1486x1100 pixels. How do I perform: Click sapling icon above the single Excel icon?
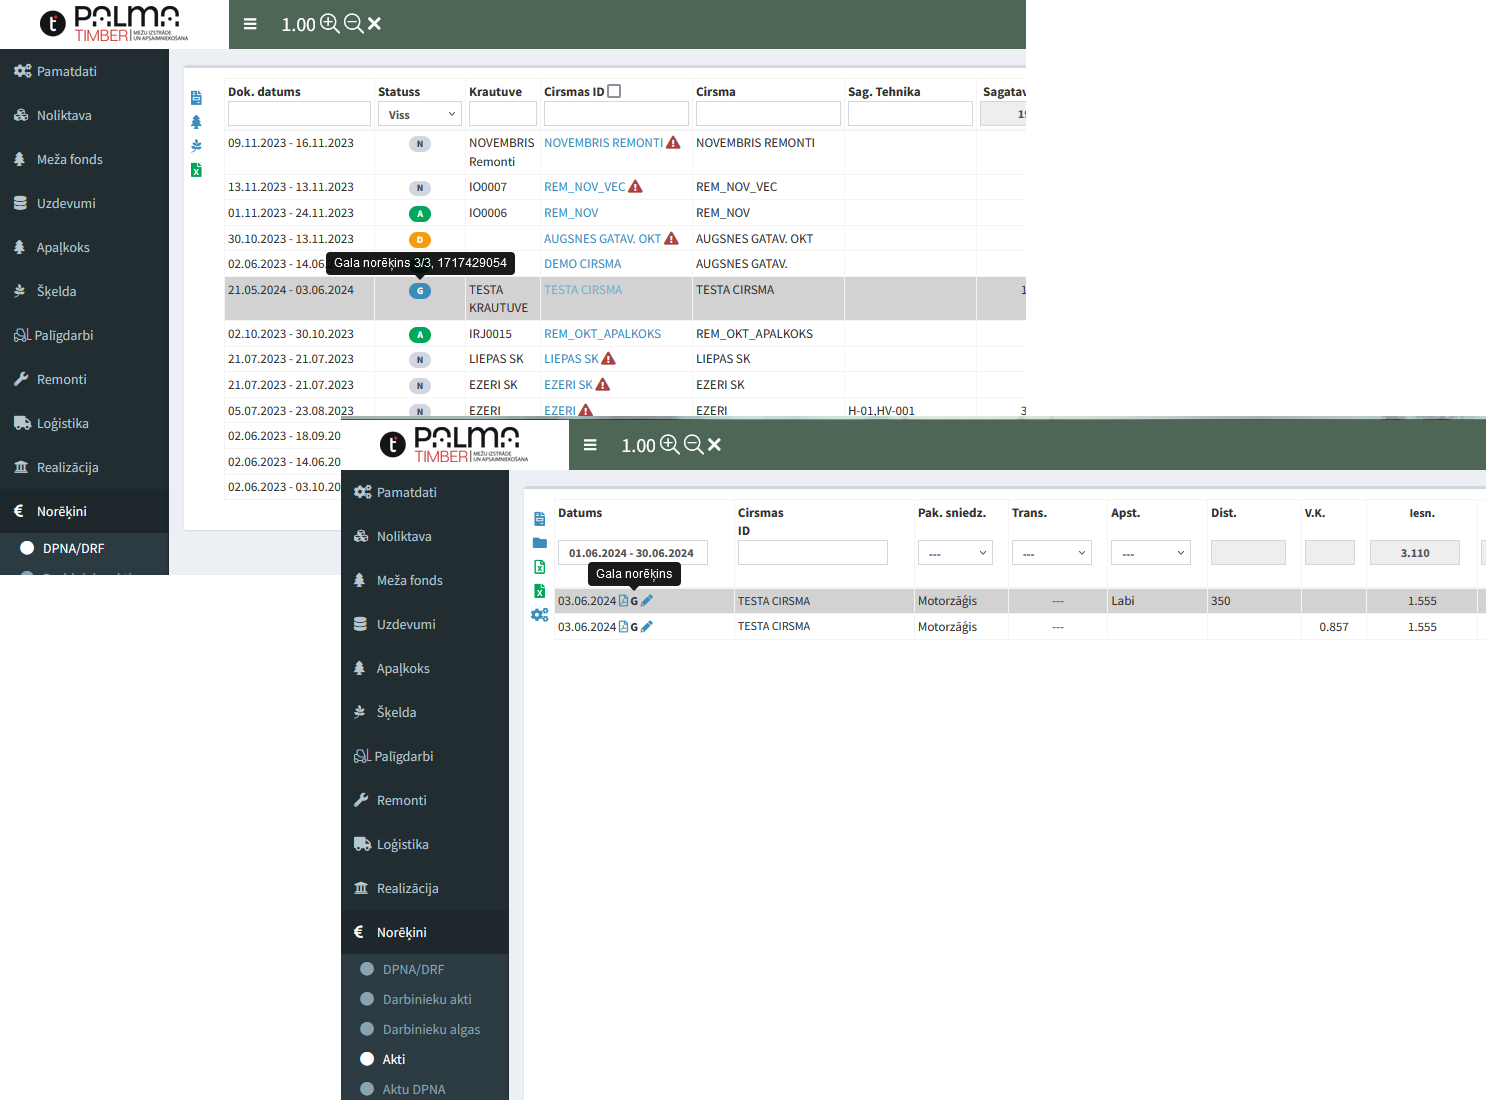(196, 146)
